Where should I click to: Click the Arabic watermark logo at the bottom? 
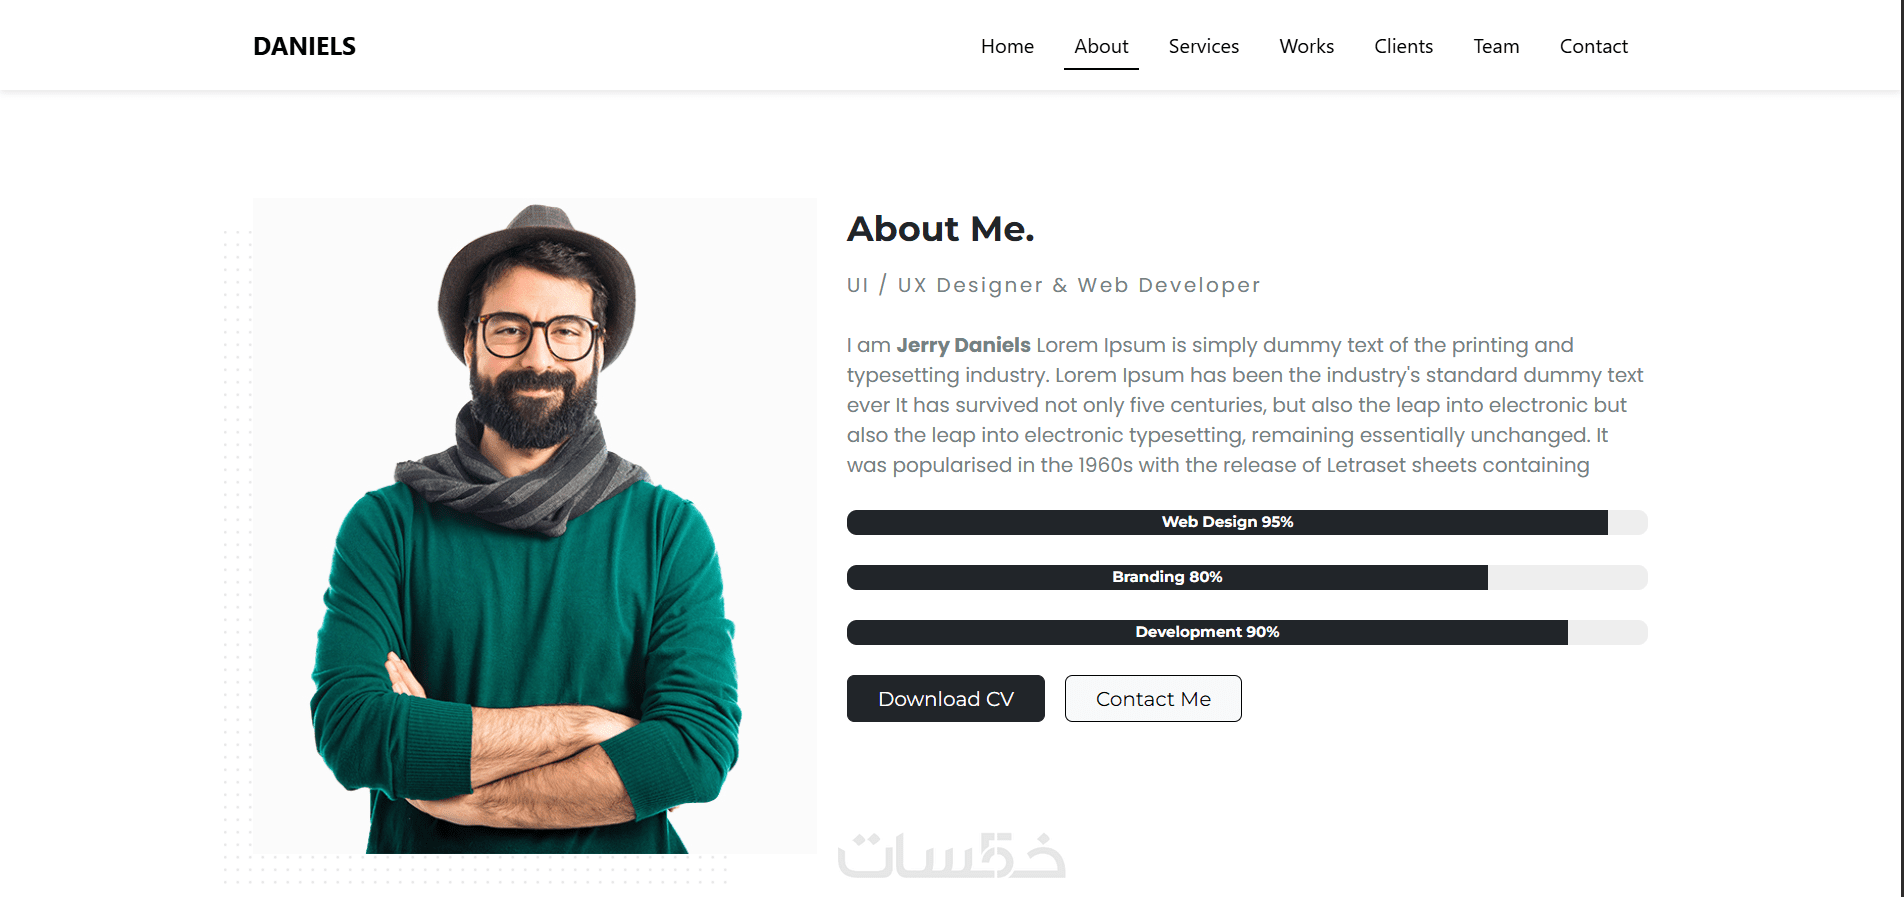click(951, 856)
